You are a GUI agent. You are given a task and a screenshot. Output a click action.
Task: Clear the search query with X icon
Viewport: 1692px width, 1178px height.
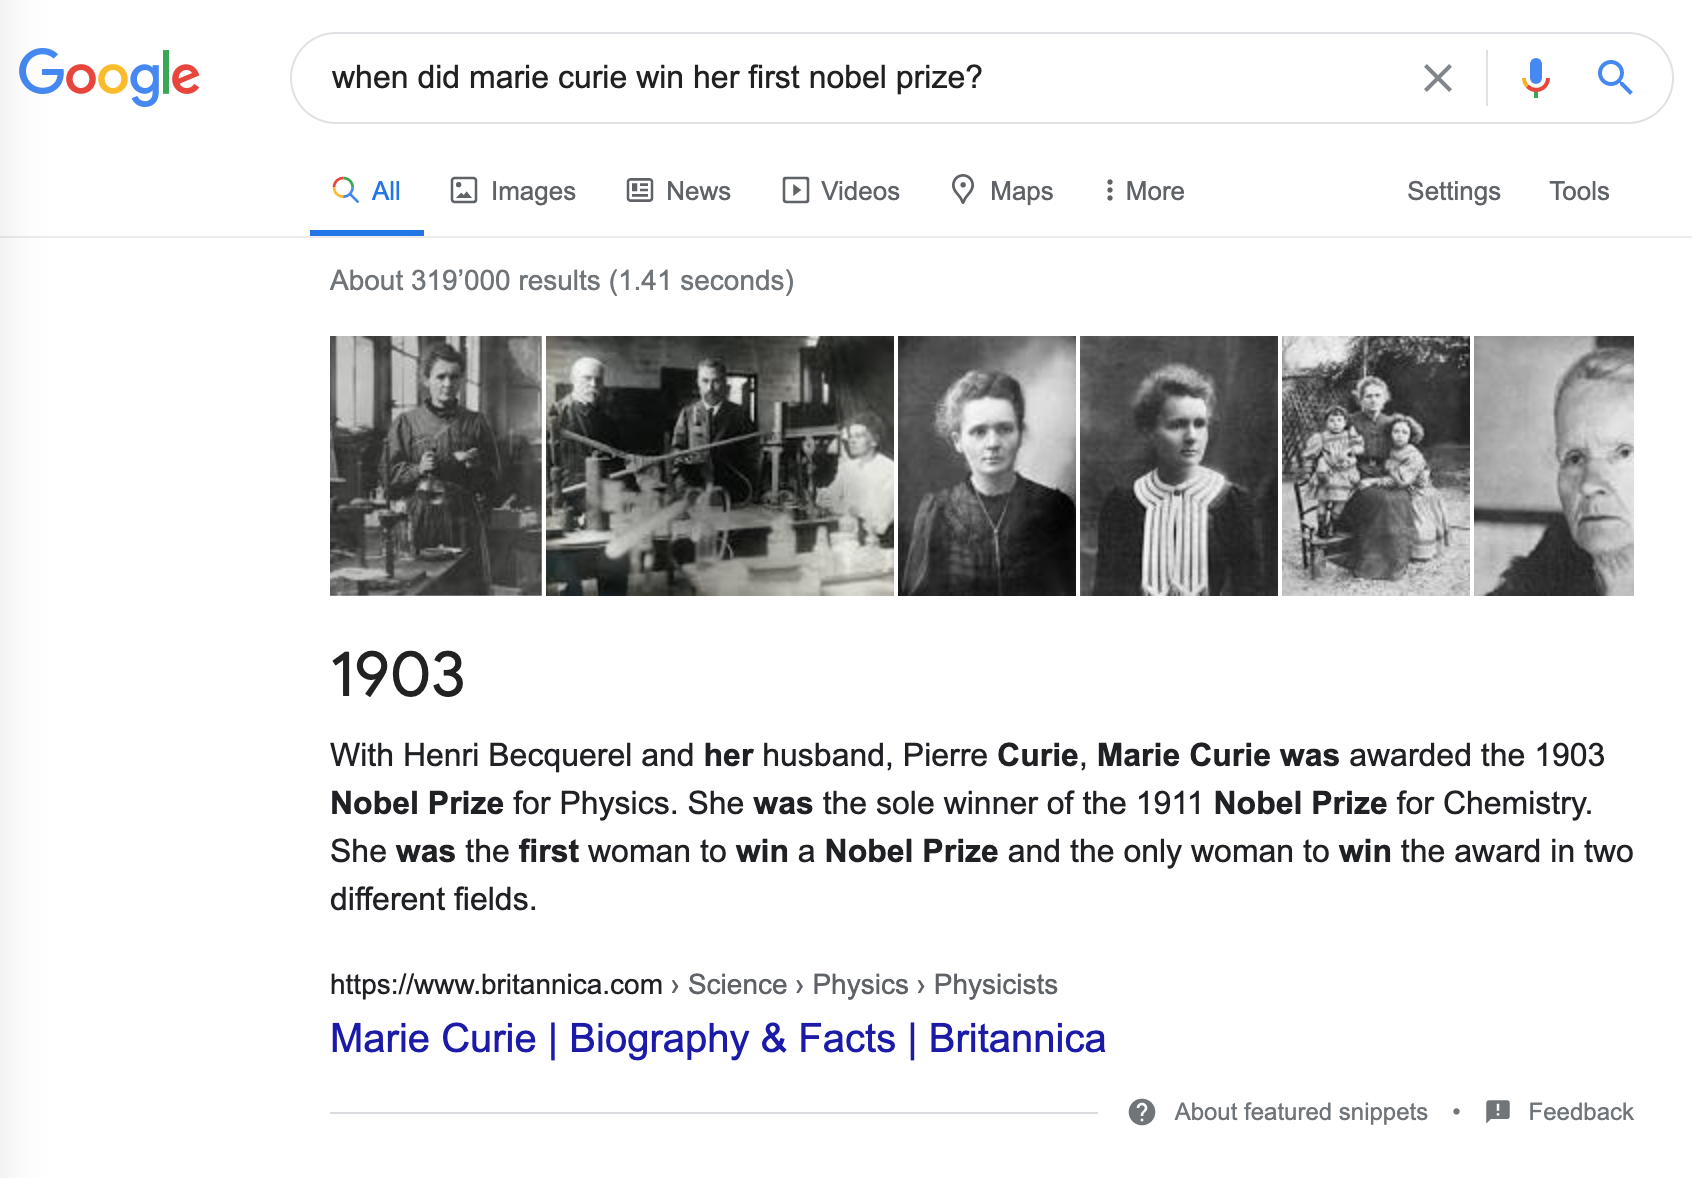1437,78
